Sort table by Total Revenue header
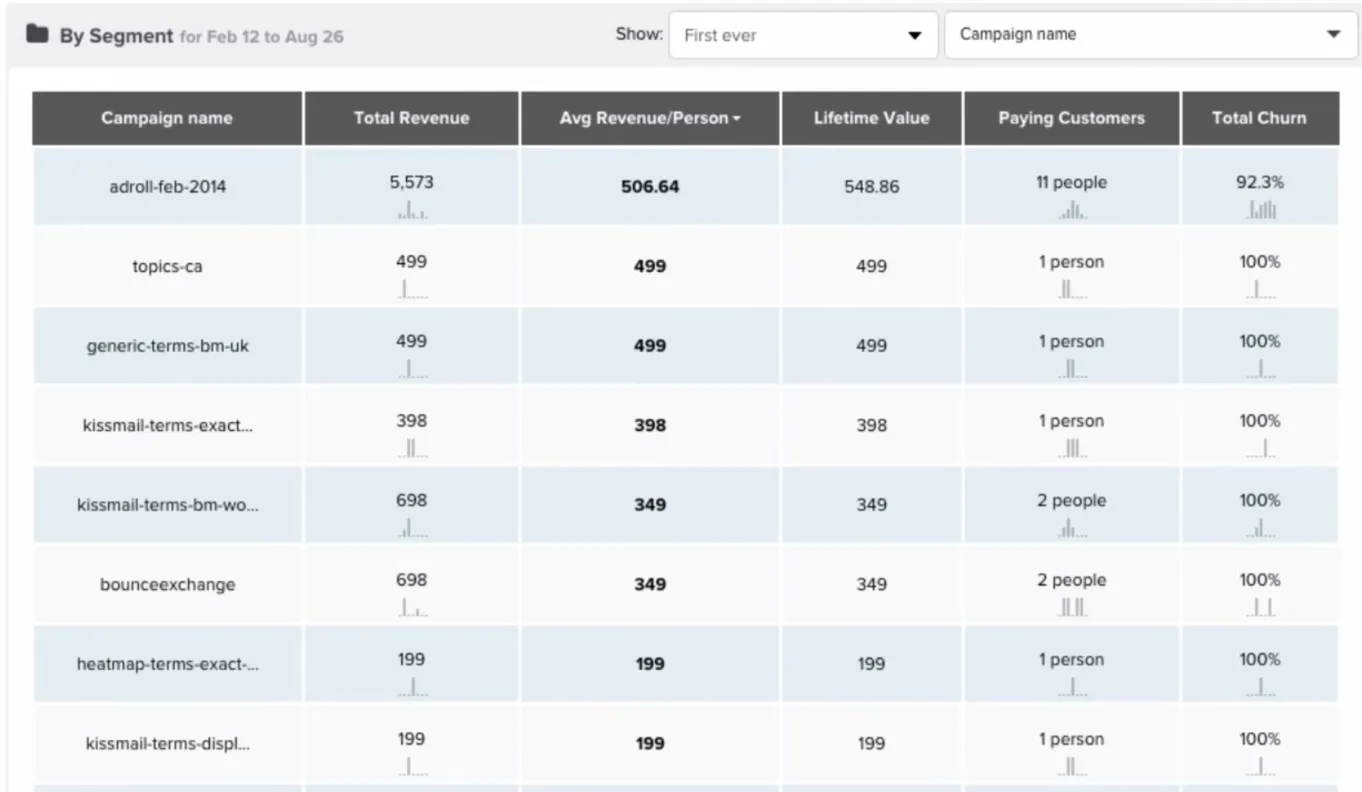1362x792 pixels. (x=411, y=118)
